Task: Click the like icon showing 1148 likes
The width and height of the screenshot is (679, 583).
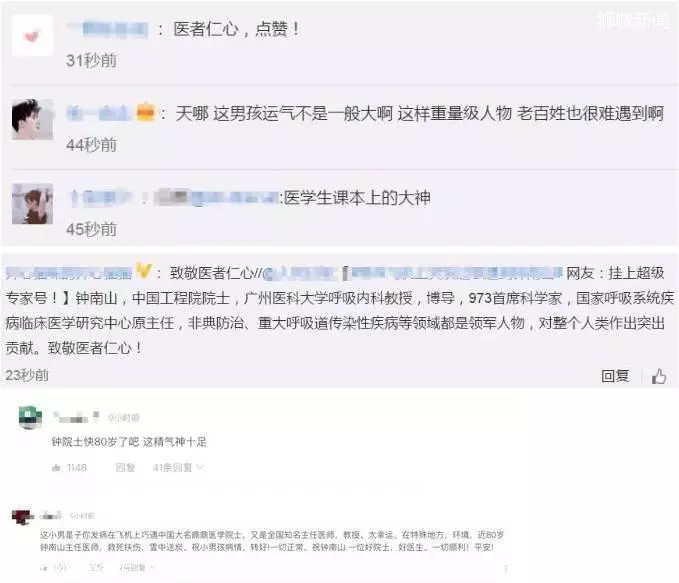Action: [x=56, y=468]
